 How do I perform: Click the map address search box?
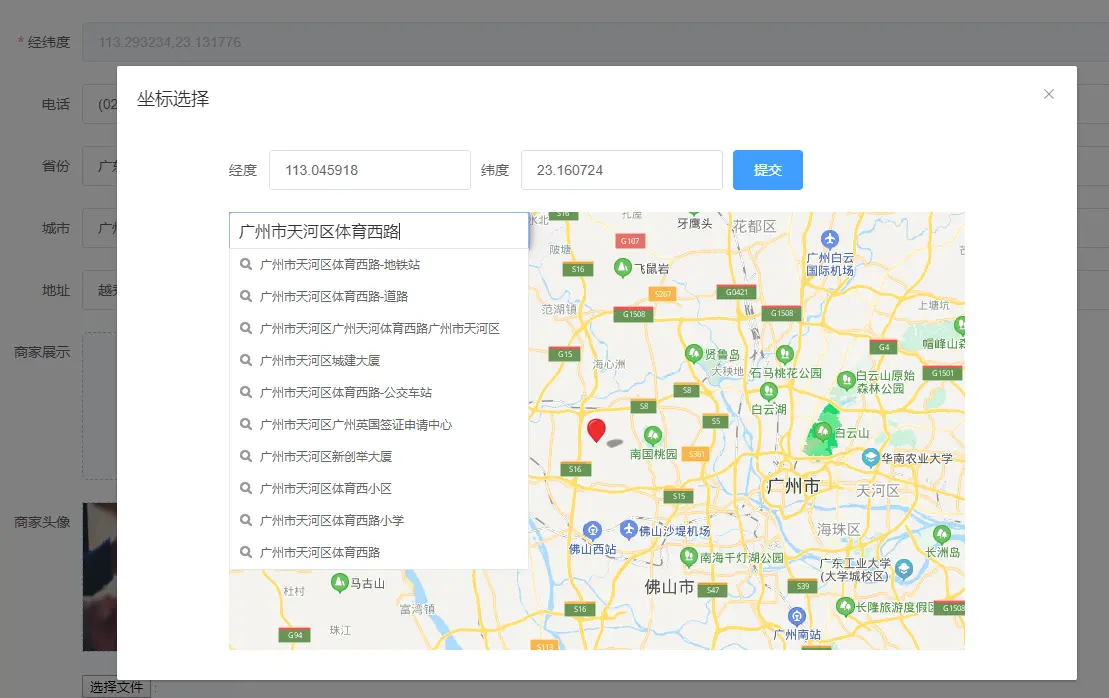(378, 231)
